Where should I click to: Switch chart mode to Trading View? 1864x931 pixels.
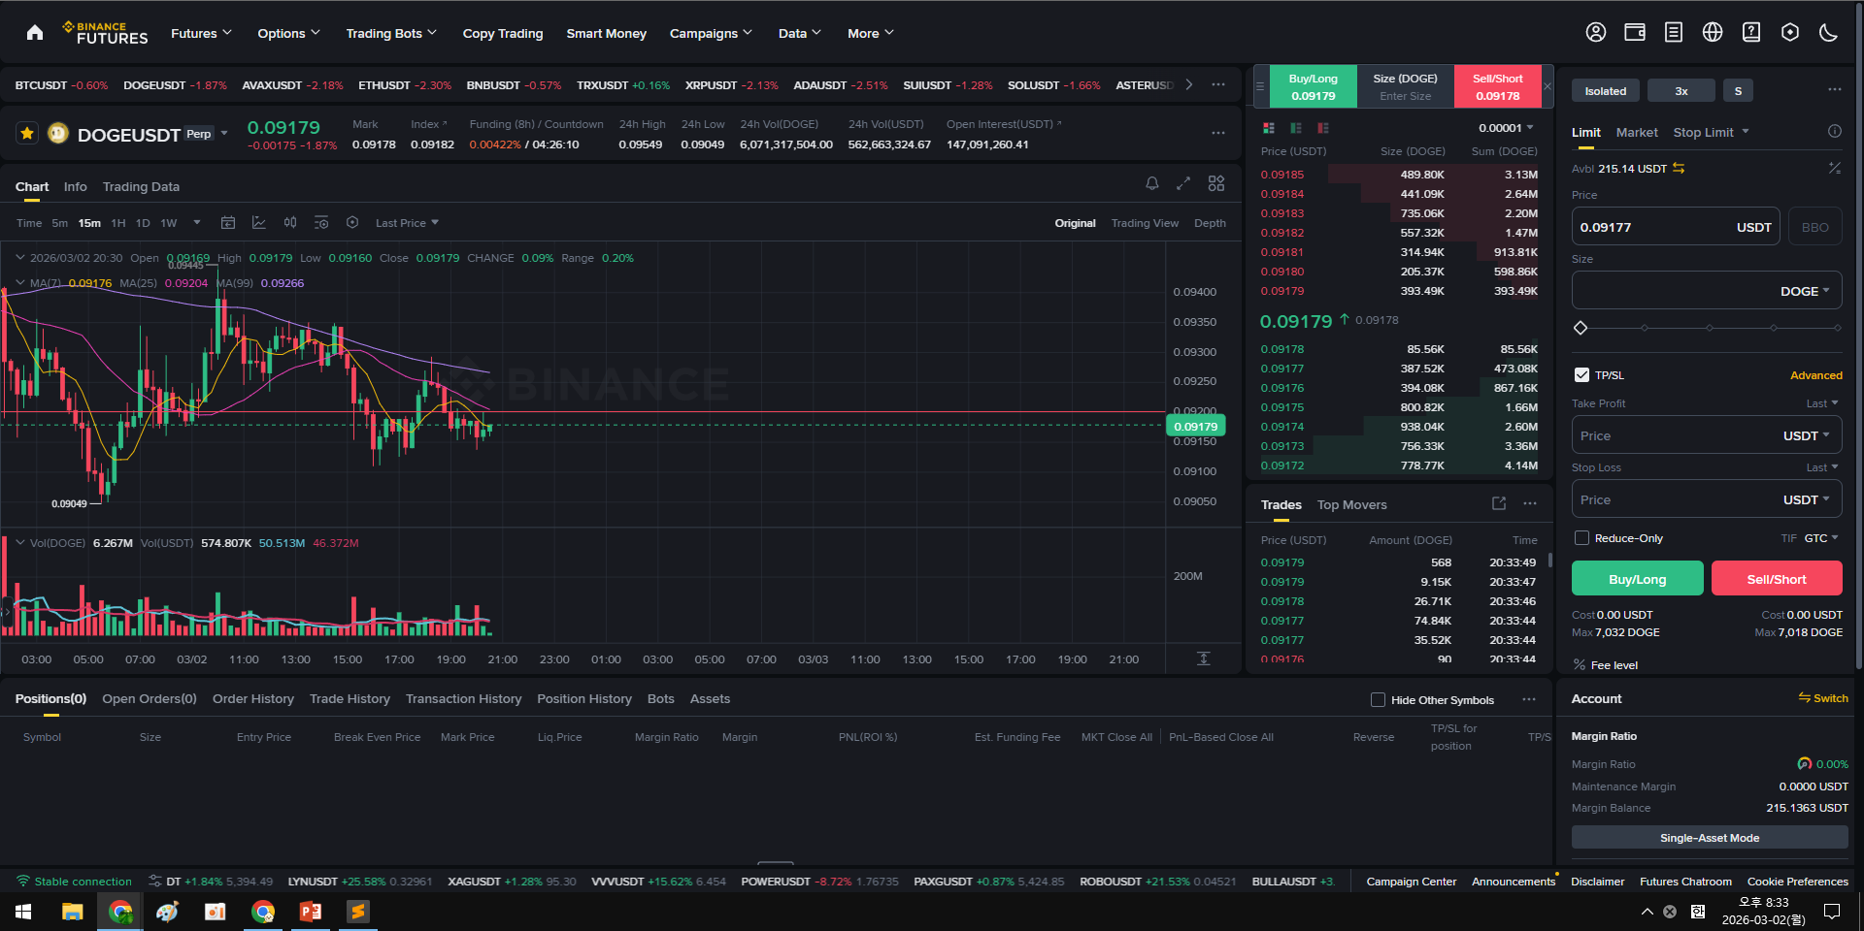coord(1145,223)
